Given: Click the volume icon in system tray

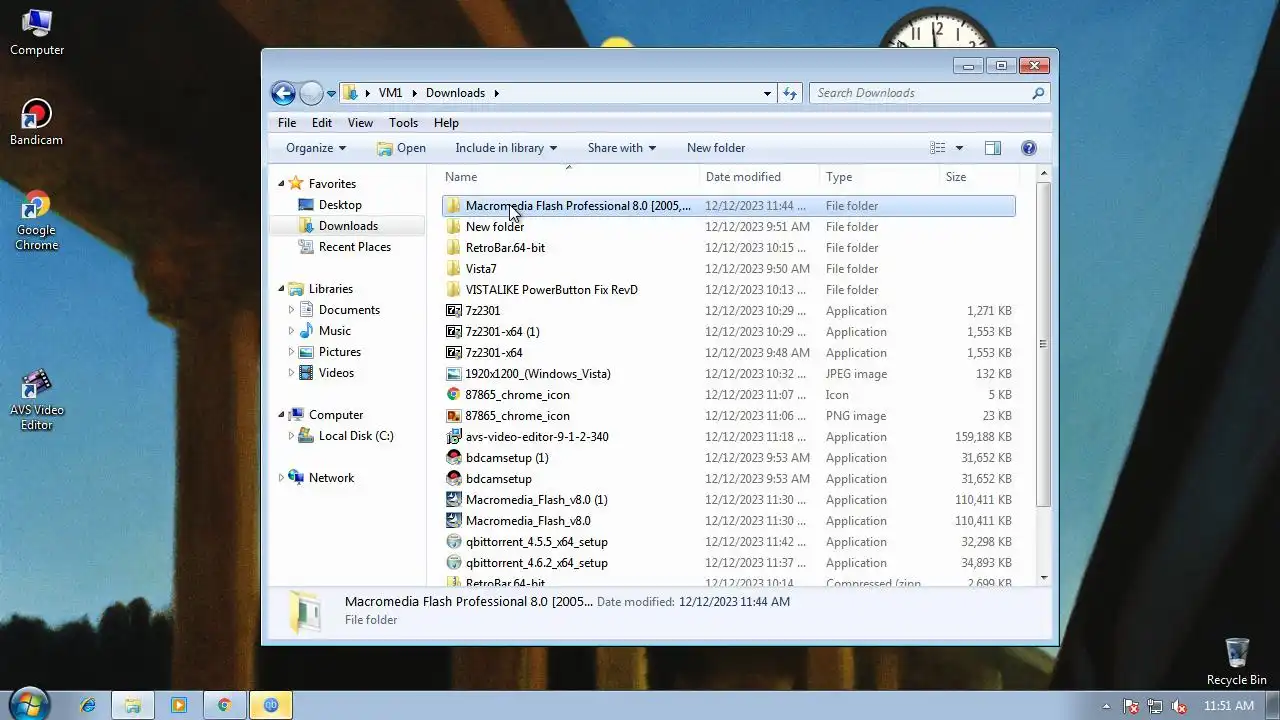Looking at the screenshot, I should 1179,705.
